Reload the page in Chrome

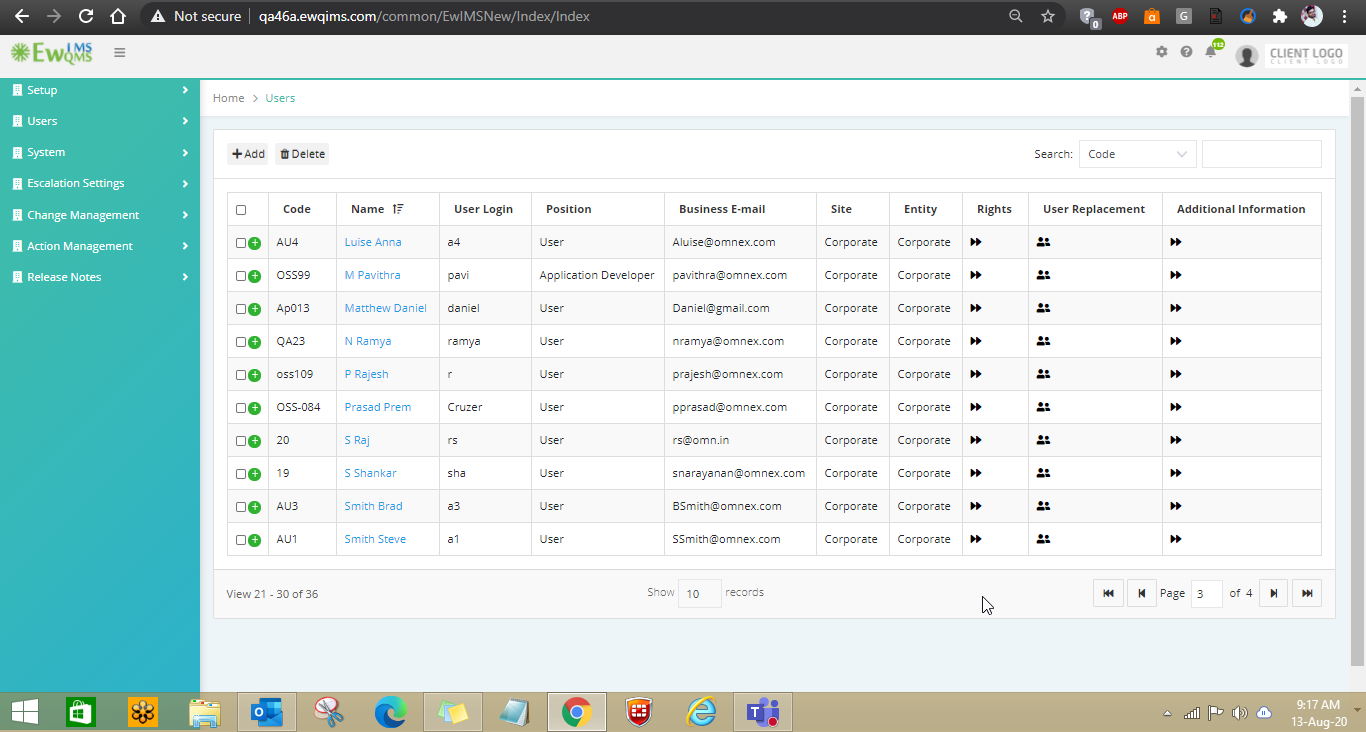click(x=86, y=16)
